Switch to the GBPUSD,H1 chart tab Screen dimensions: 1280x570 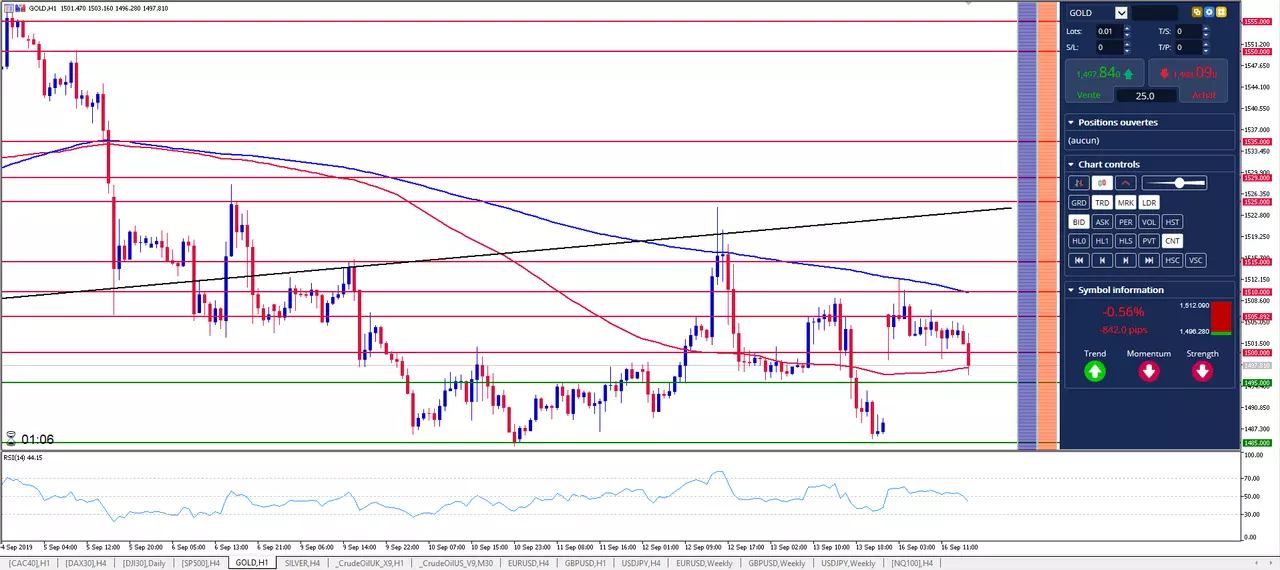[x=585, y=563]
